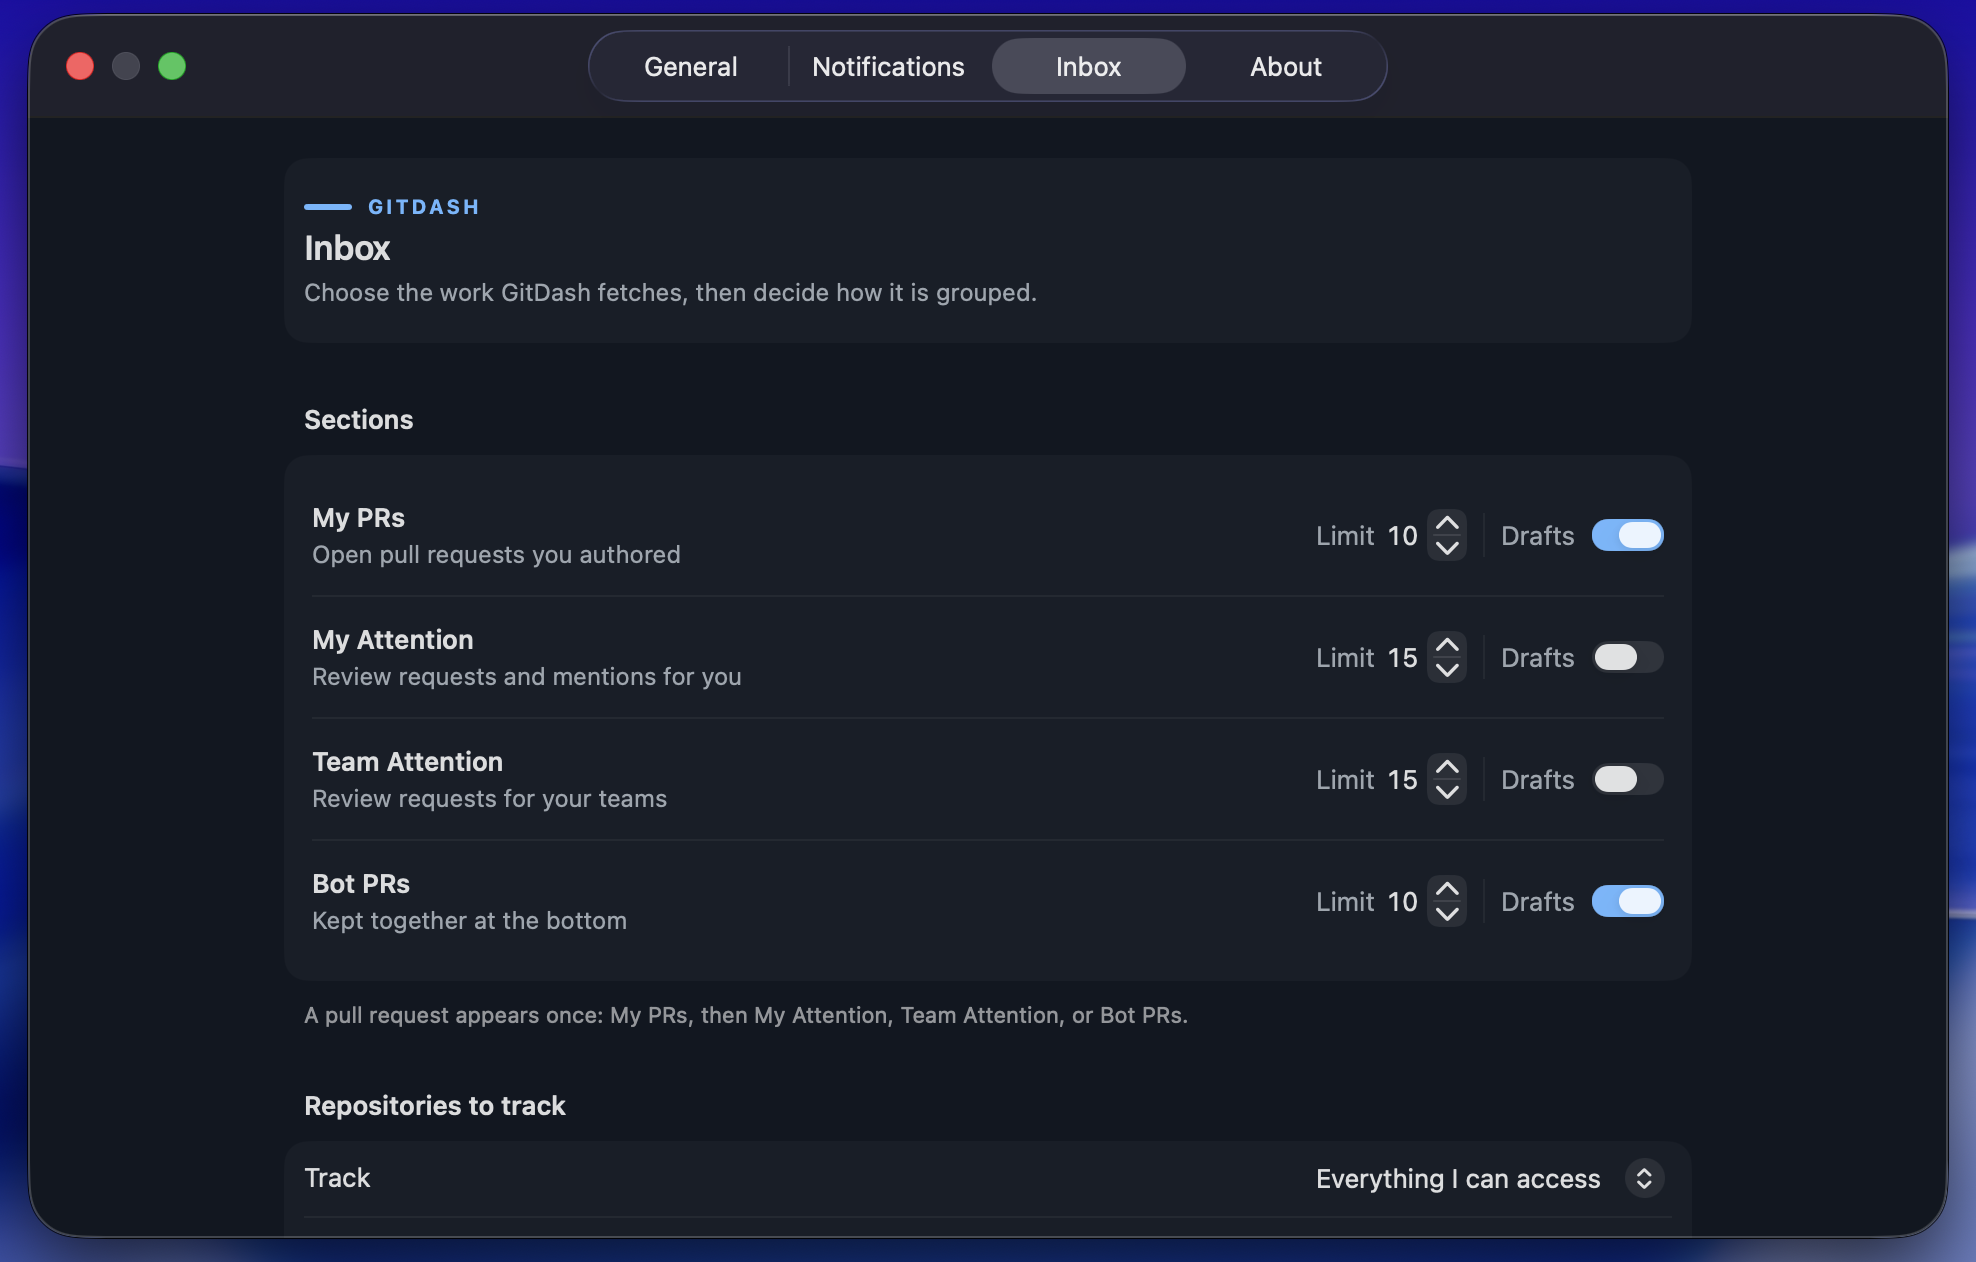Click the Track row label
Screen dimensions: 1976x1262
tap(337, 1178)
